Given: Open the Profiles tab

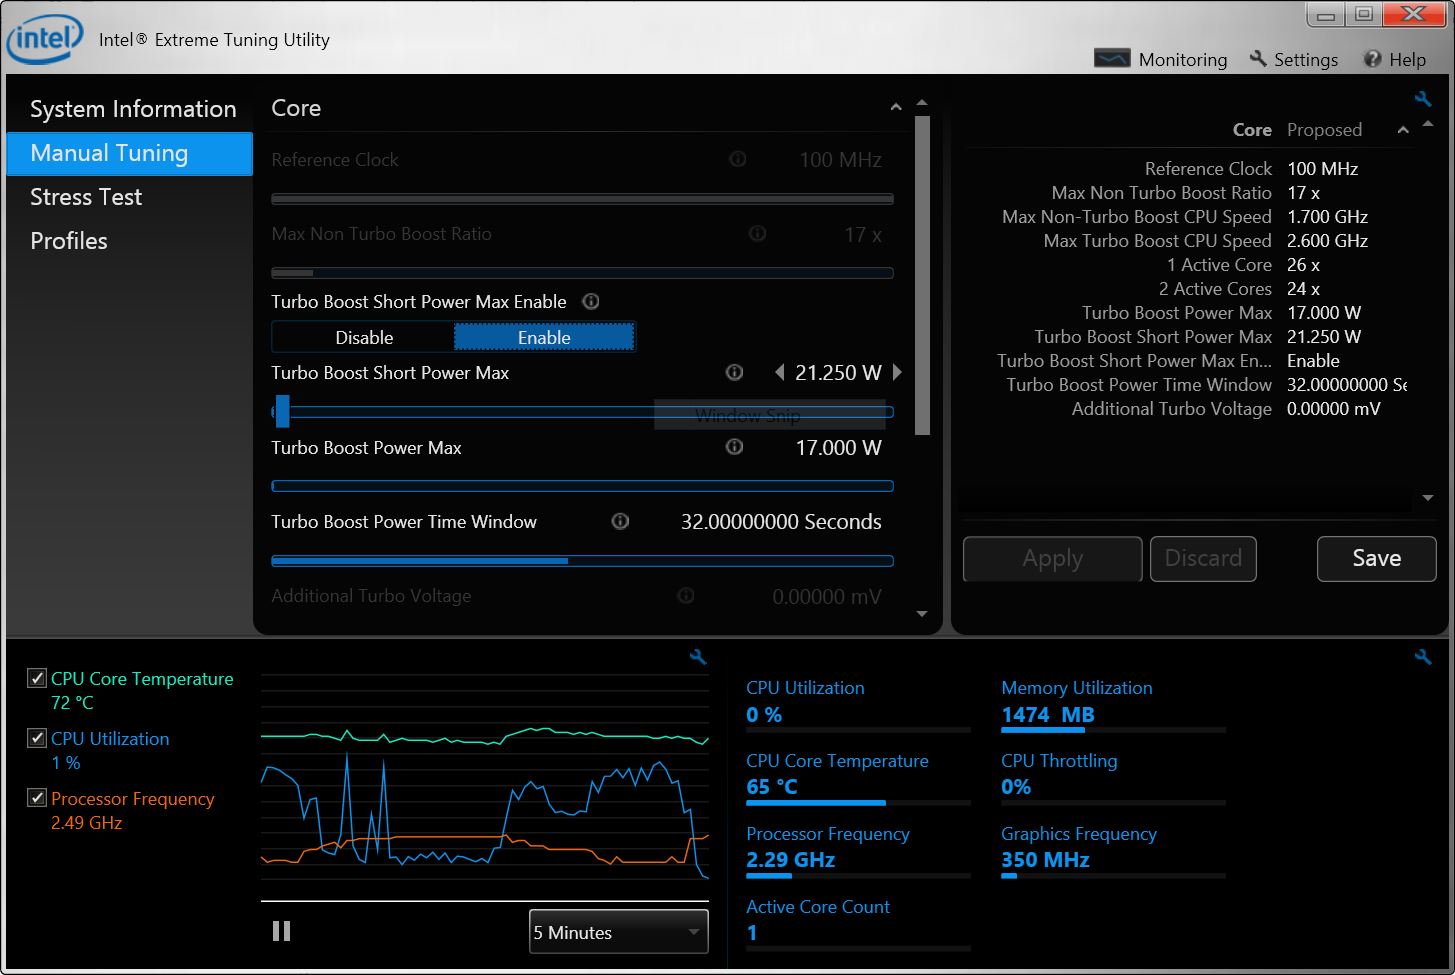Looking at the screenshot, I should [x=130, y=241].
